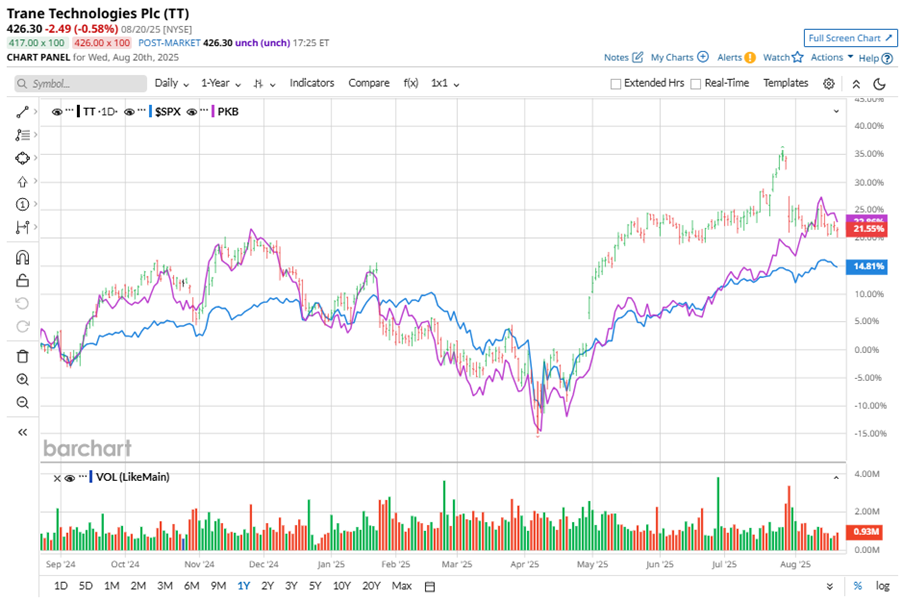902x601 pixels.
Task: Choose the shapes drawing tool
Action: (22, 158)
